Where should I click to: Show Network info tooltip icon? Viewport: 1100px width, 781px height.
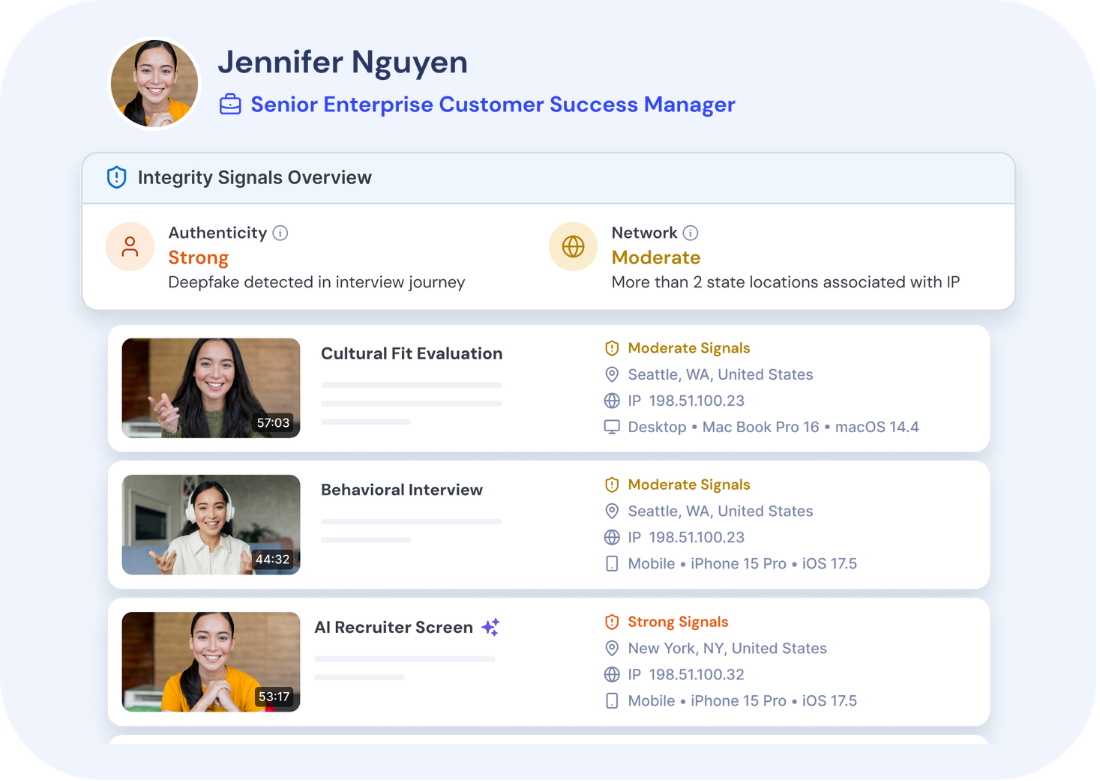[690, 233]
